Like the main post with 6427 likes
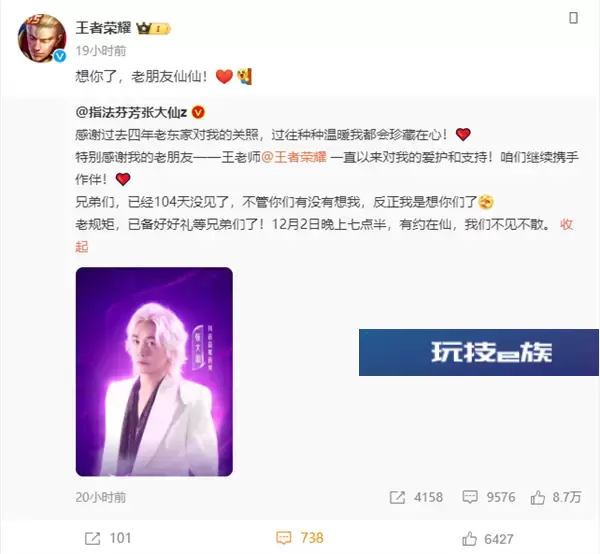Viewport: 600px width, 554px height. click(488, 539)
